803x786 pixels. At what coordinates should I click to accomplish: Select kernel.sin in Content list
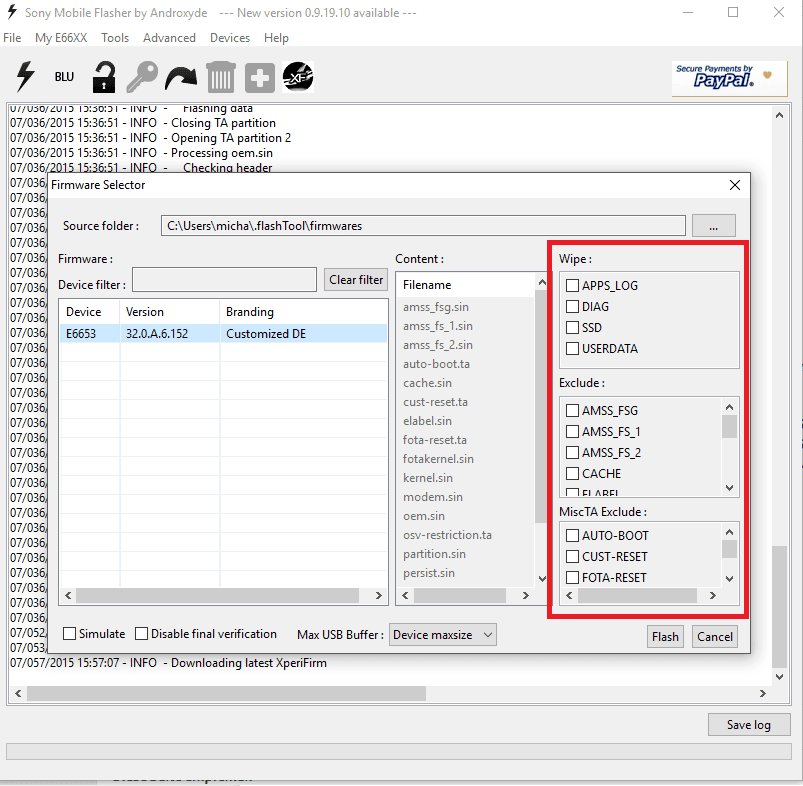(x=428, y=478)
